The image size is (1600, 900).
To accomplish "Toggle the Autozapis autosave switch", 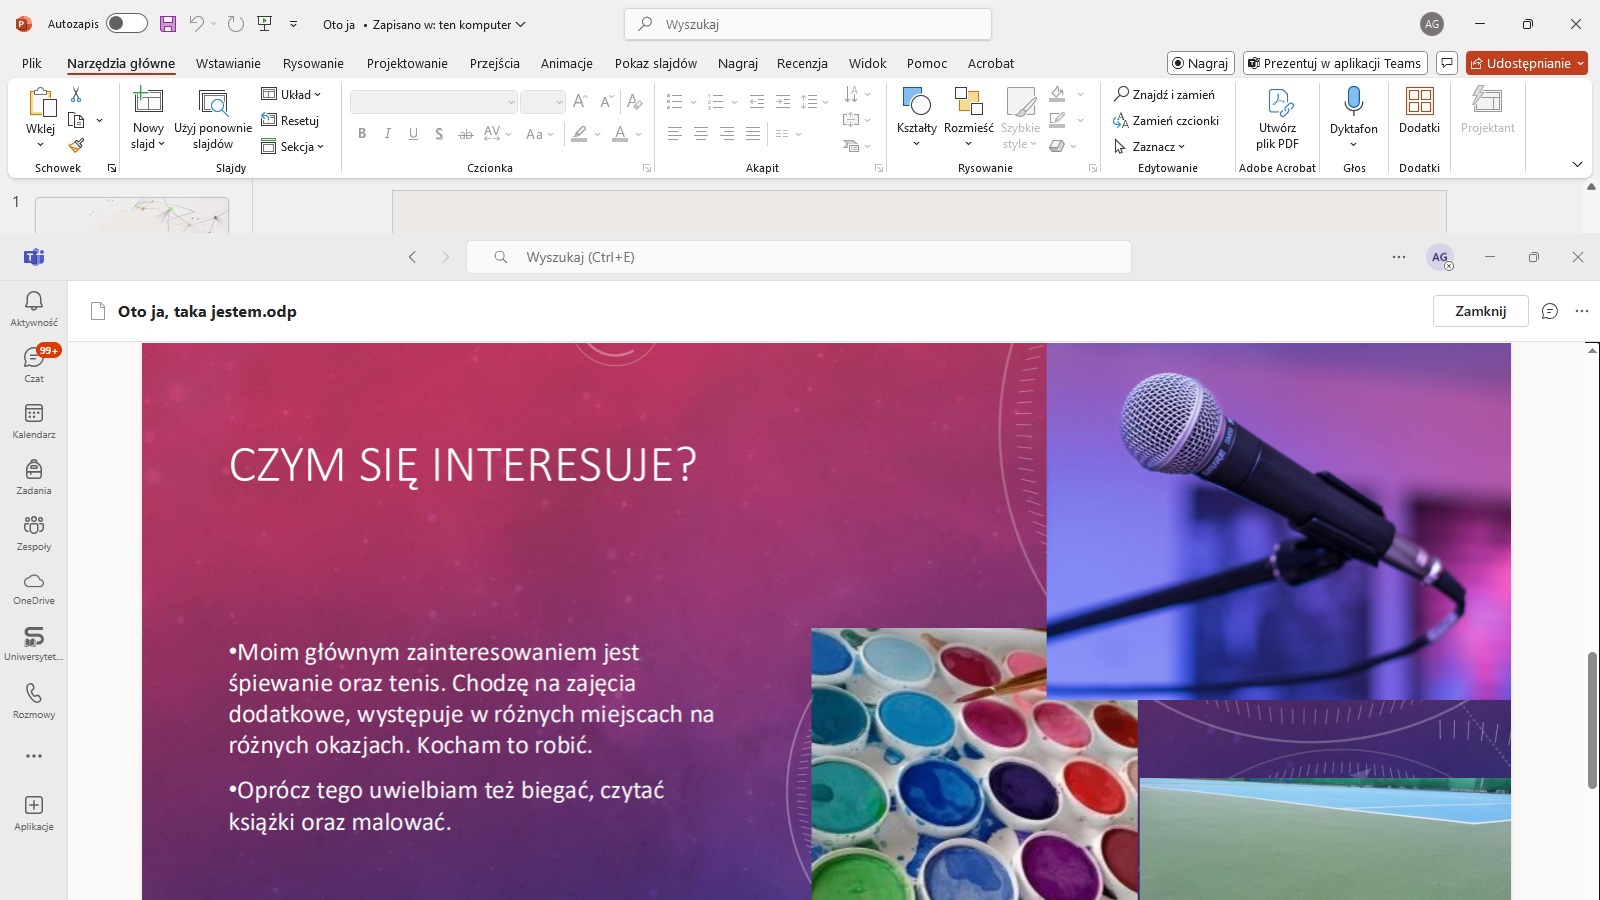I will coord(127,23).
